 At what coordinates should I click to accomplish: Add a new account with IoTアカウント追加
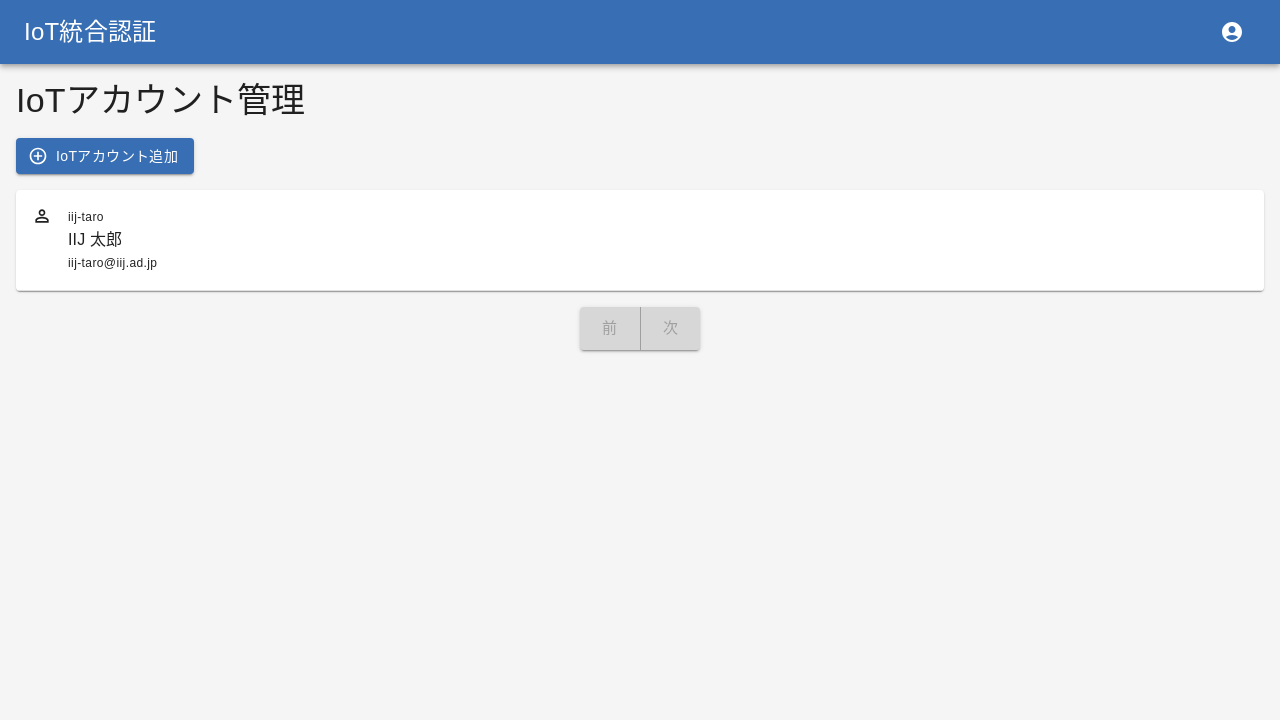[x=105, y=156]
